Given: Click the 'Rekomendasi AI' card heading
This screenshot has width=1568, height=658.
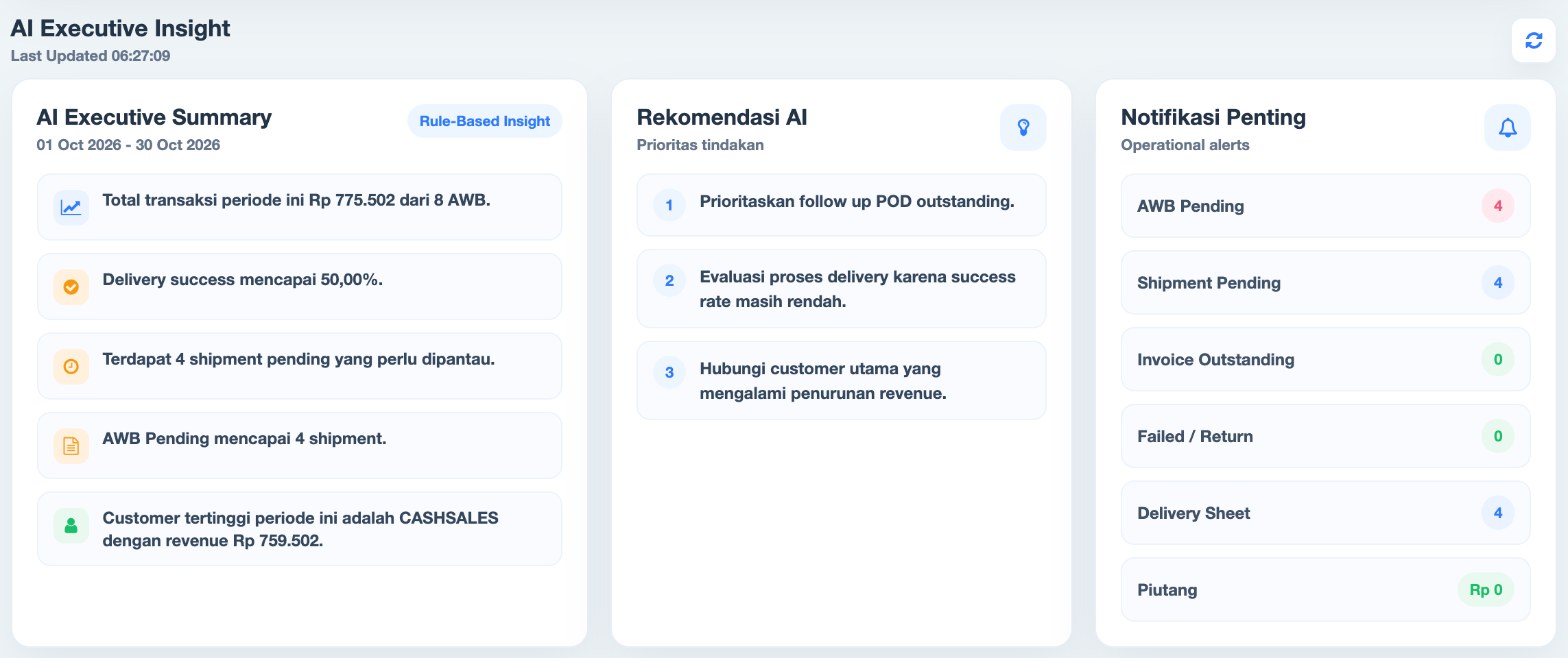Looking at the screenshot, I should (x=722, y=117).
